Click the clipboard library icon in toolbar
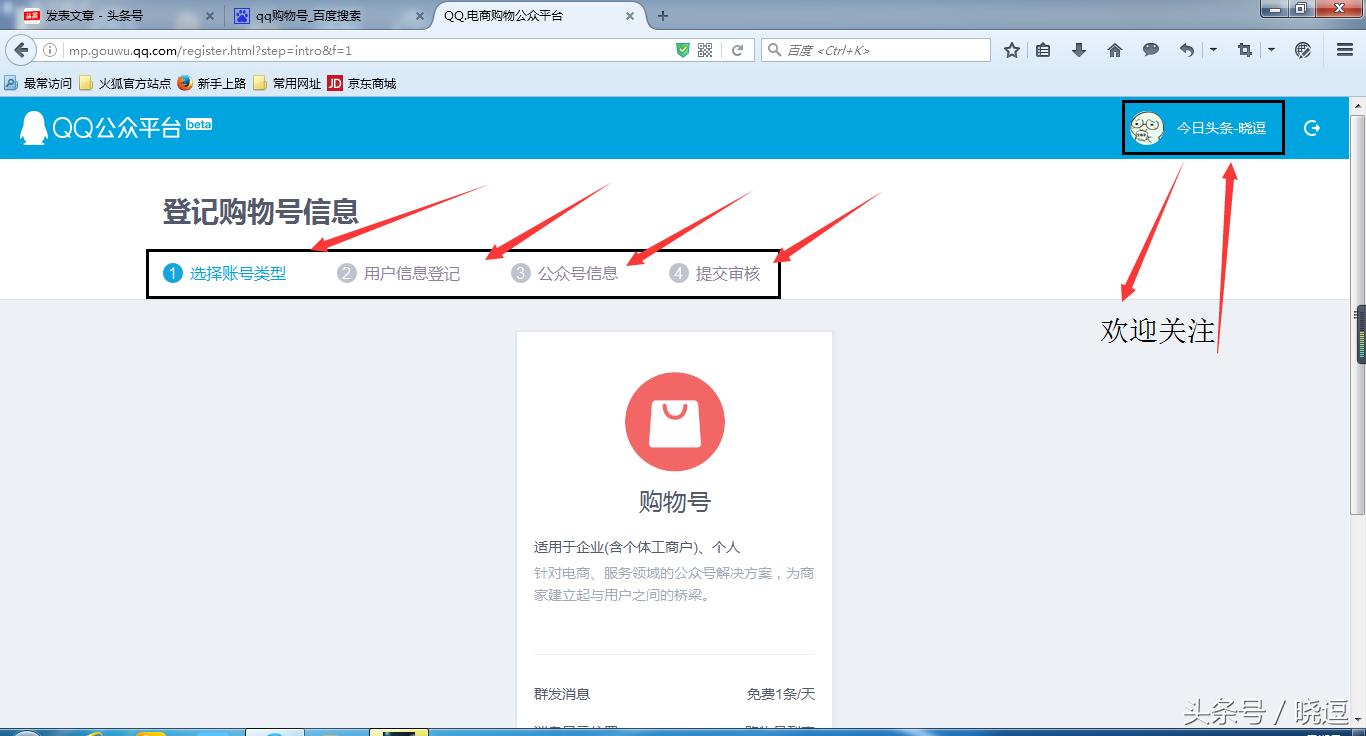 (x=1043, y=49)
